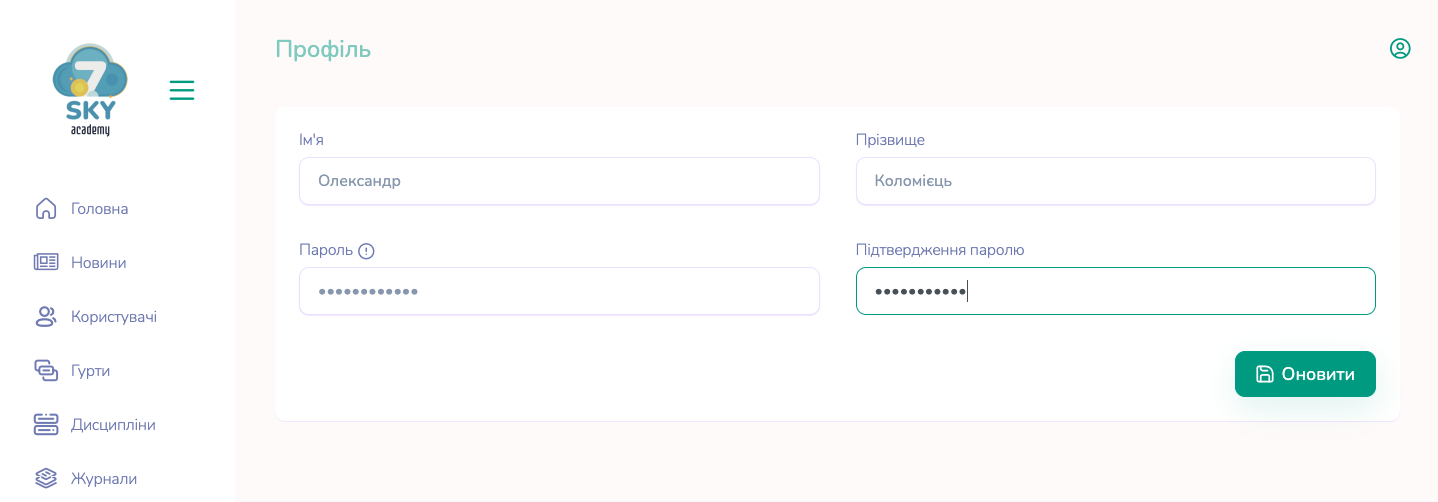Click the 7 SKY academy logo
This screenshot has width=1438, height=502.
90,90
